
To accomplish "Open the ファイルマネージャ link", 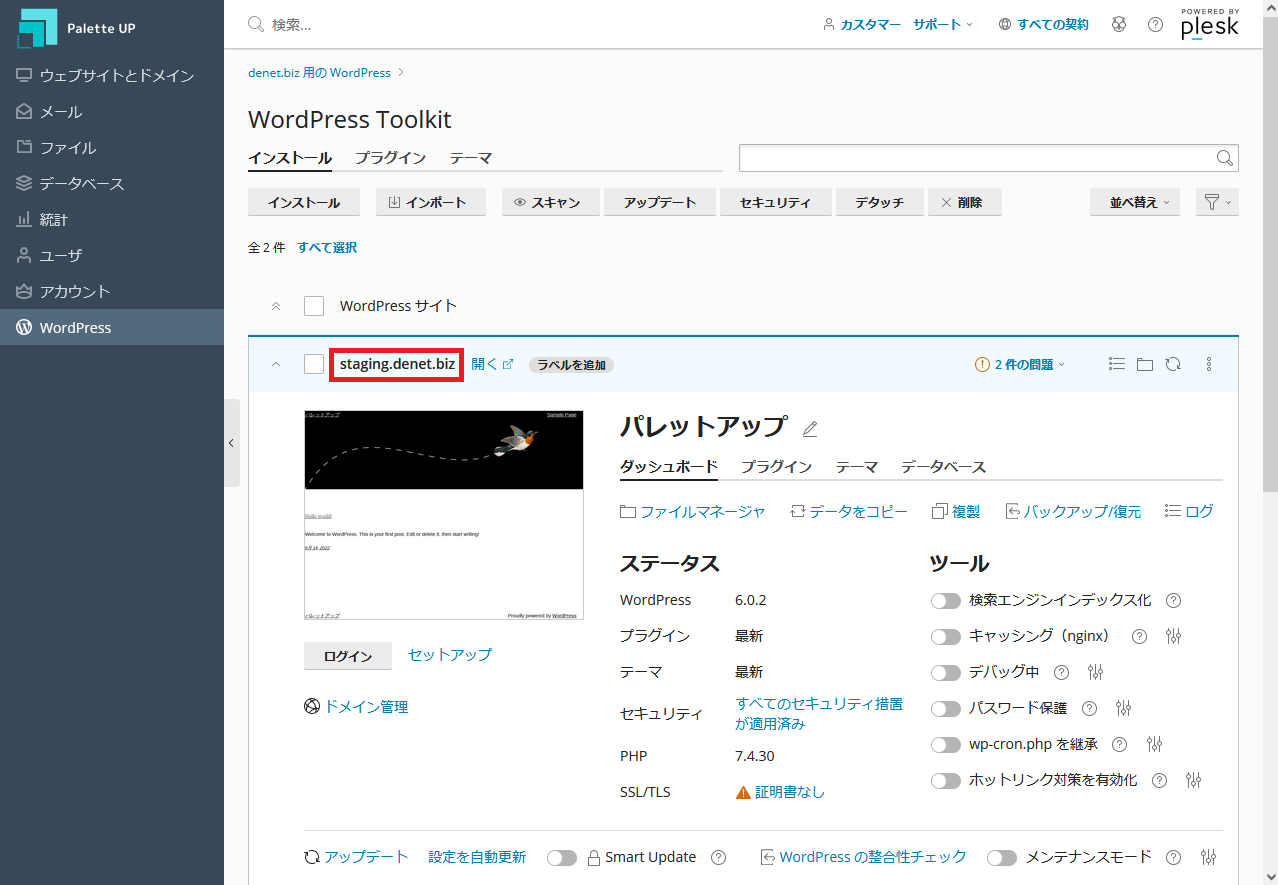I will [693, 511].
